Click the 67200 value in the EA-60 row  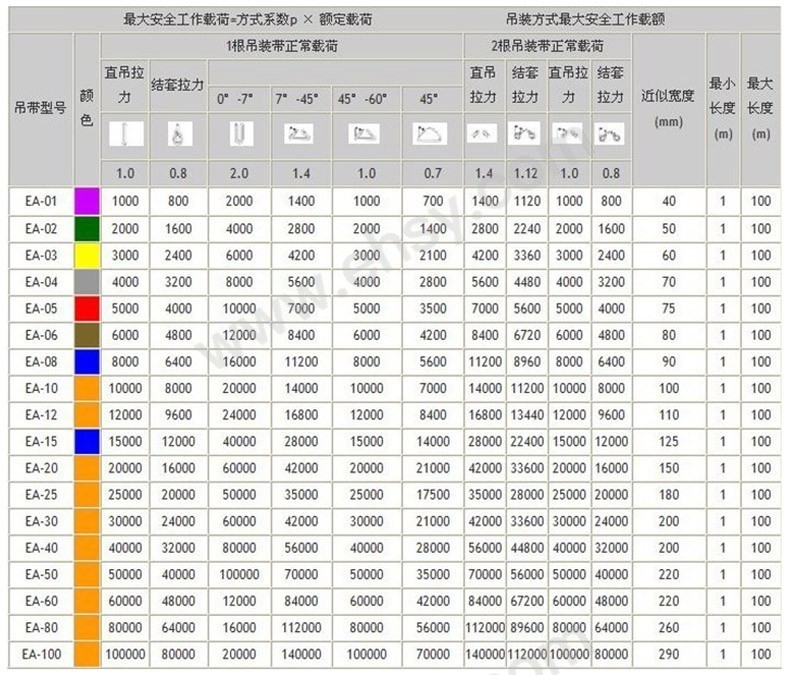coord(527,601)
